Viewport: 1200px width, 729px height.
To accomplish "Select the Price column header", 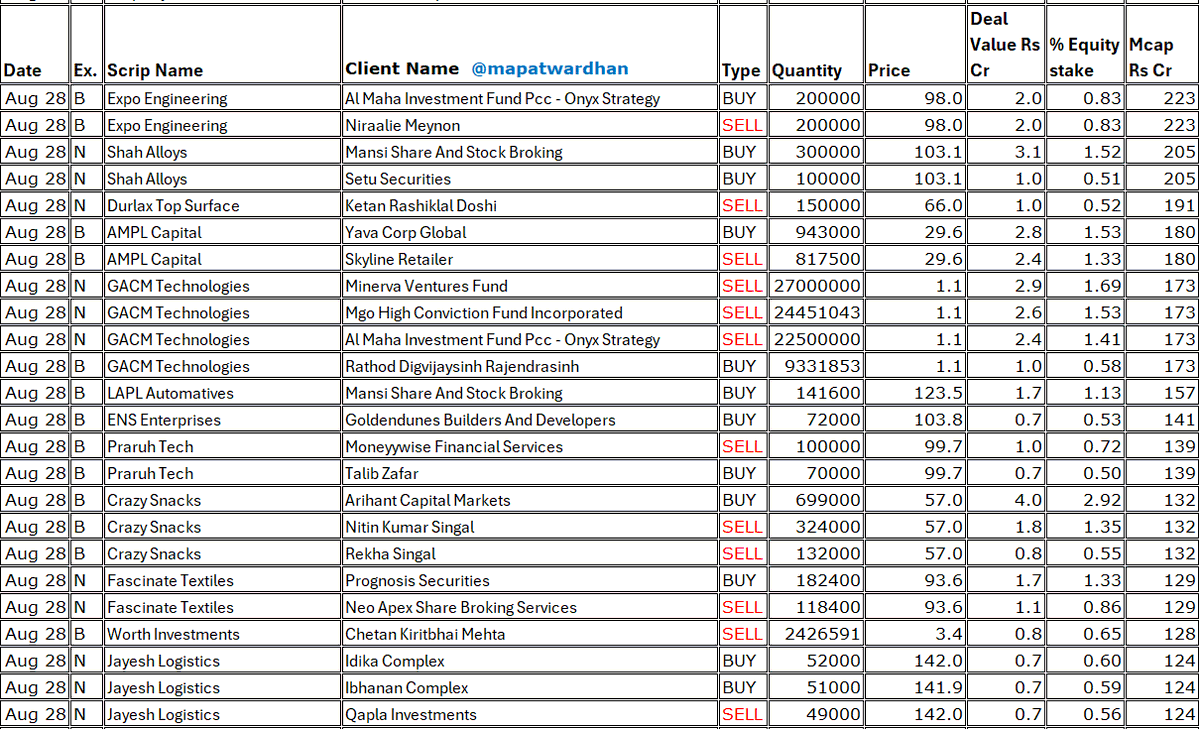I will pyautogui.click(x=915, y=45).
